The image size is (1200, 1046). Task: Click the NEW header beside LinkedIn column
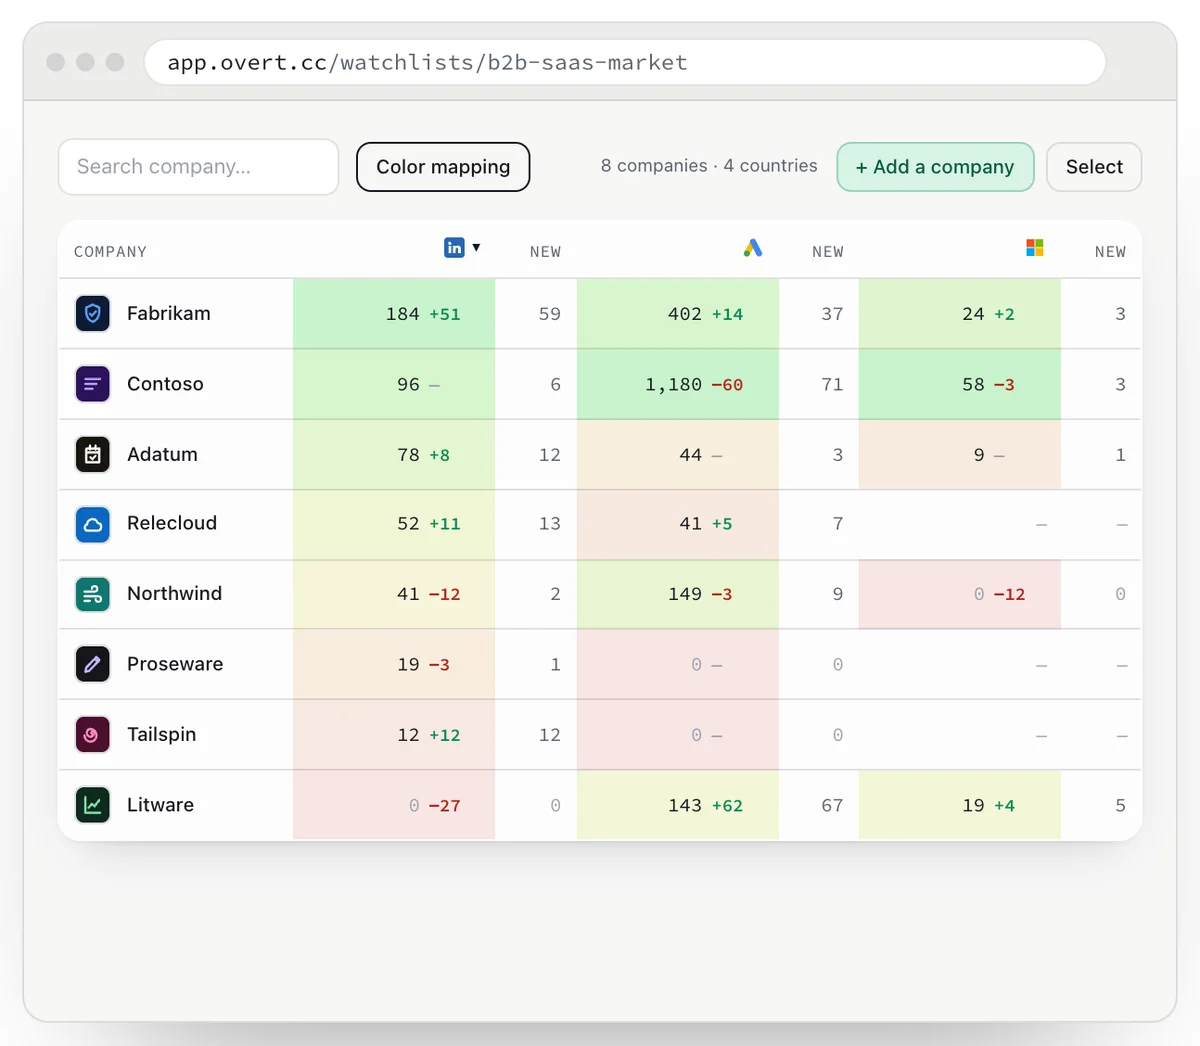click(545, 252)
